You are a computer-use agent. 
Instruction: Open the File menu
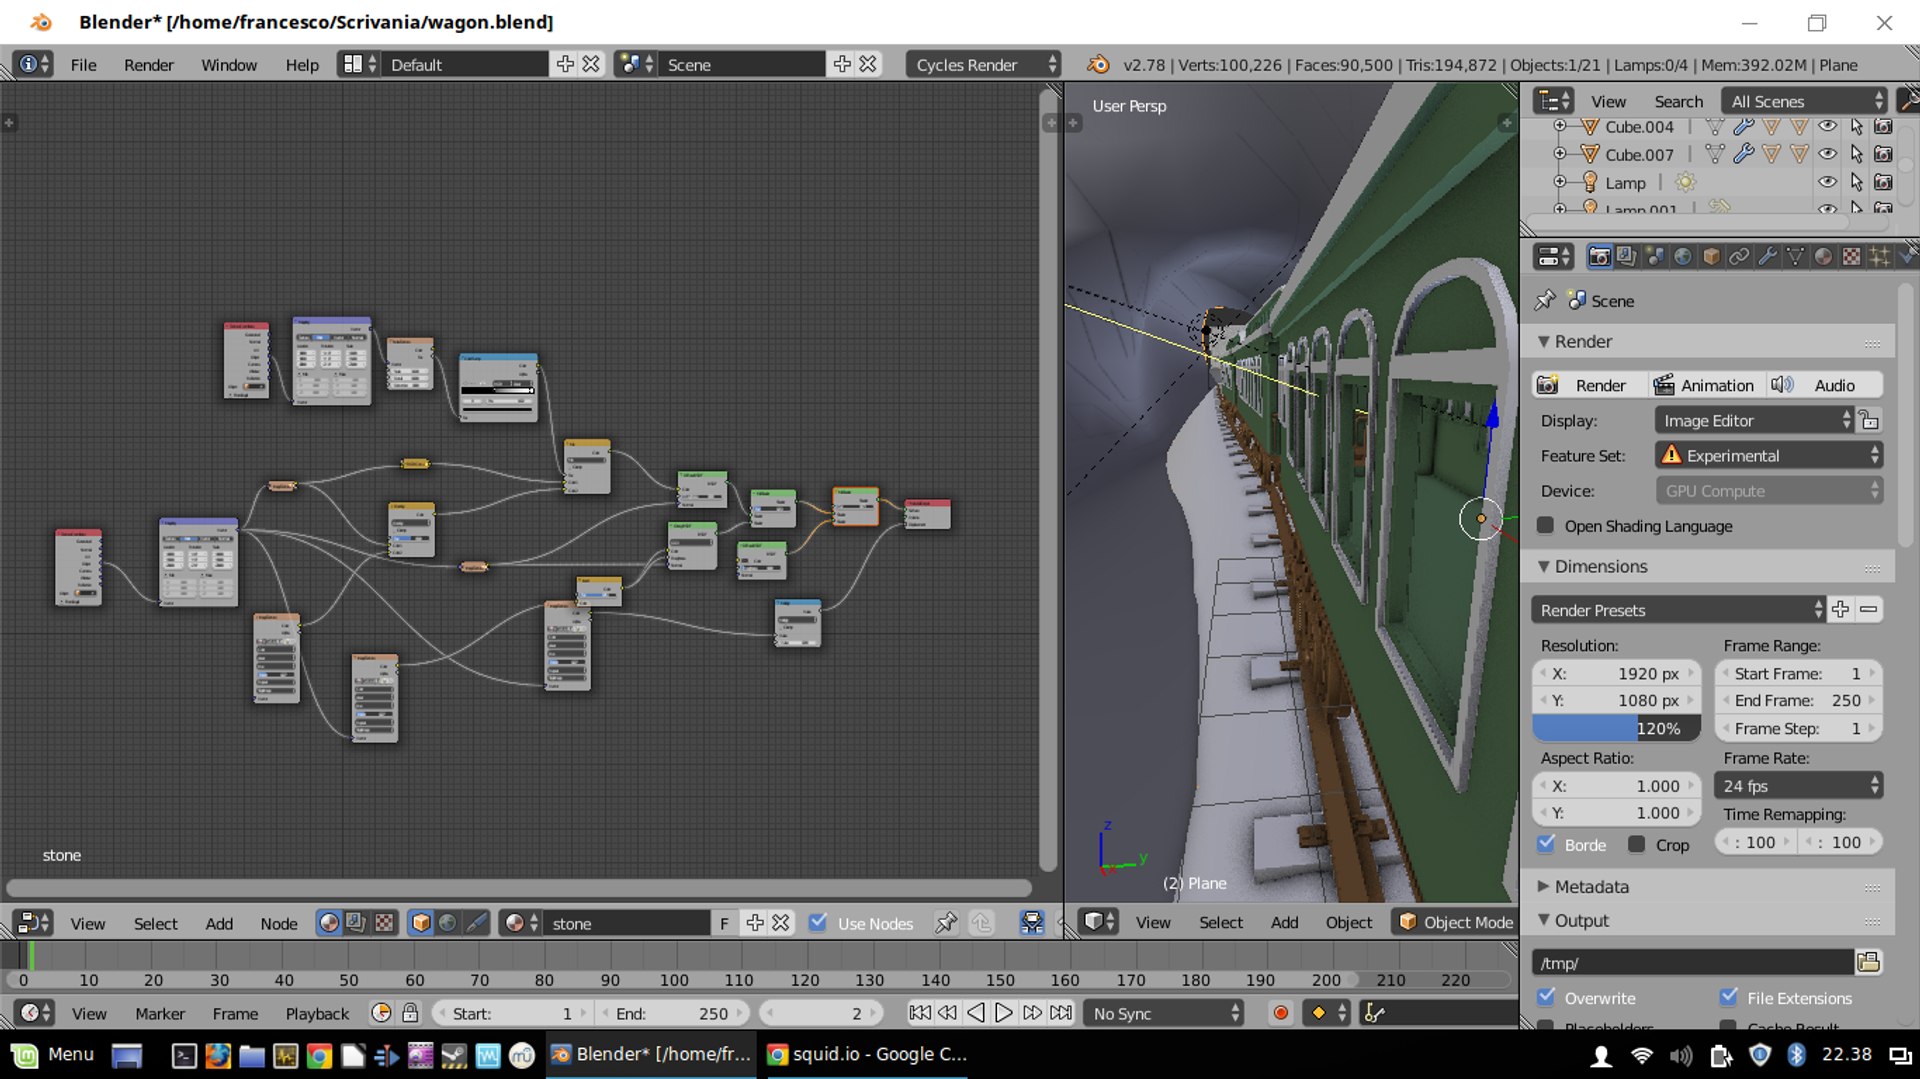tap(83, 64)
